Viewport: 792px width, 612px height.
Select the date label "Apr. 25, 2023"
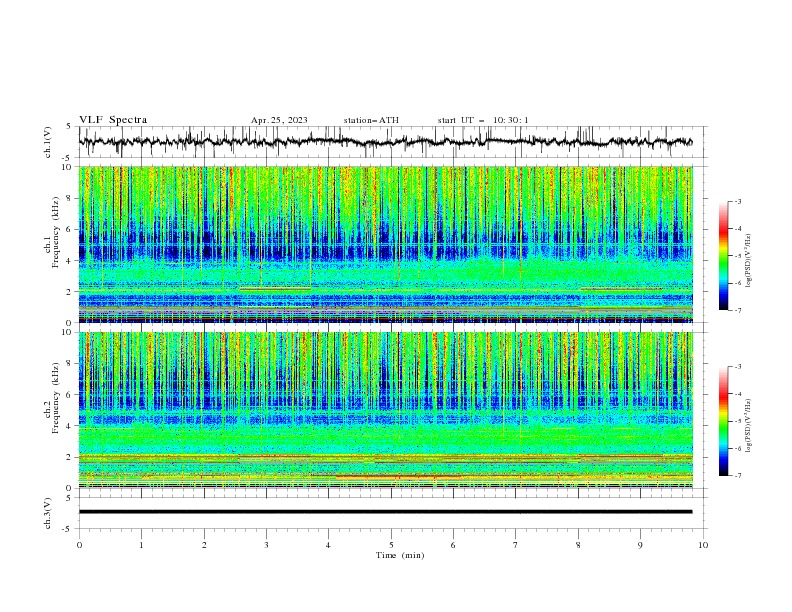[279, 120]
